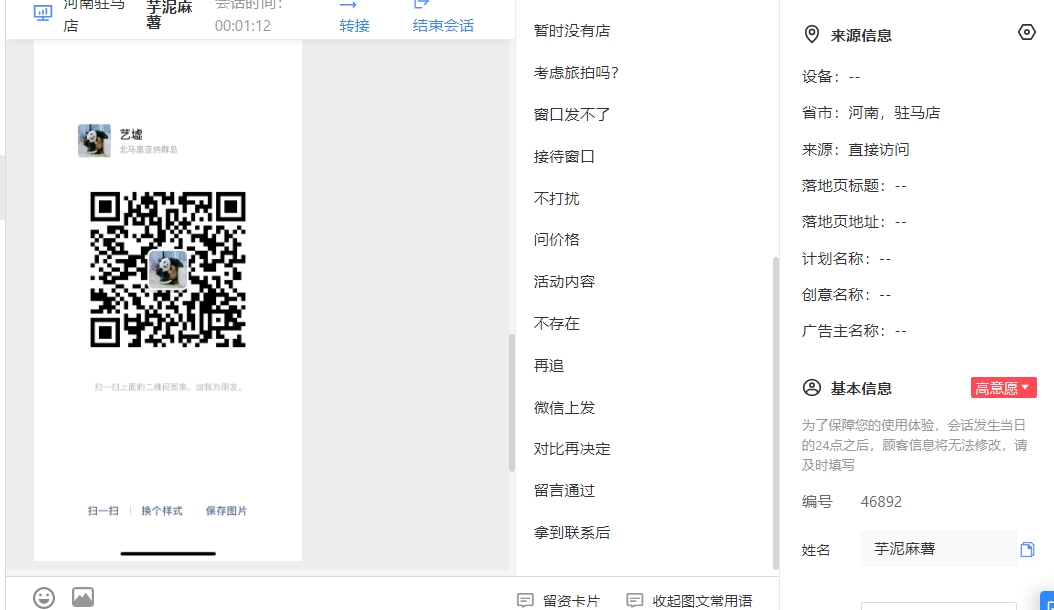Click the WeChat QR code image
Viewport: 1054px width, 610px height.
(x=168, y=269)
